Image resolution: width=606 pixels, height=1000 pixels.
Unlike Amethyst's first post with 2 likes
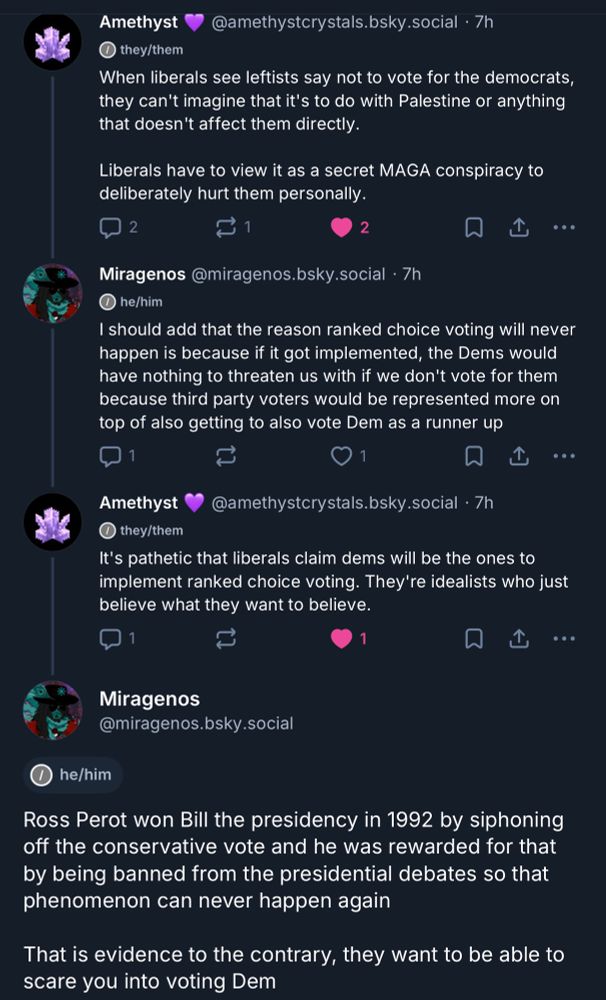tap(341, 228)
